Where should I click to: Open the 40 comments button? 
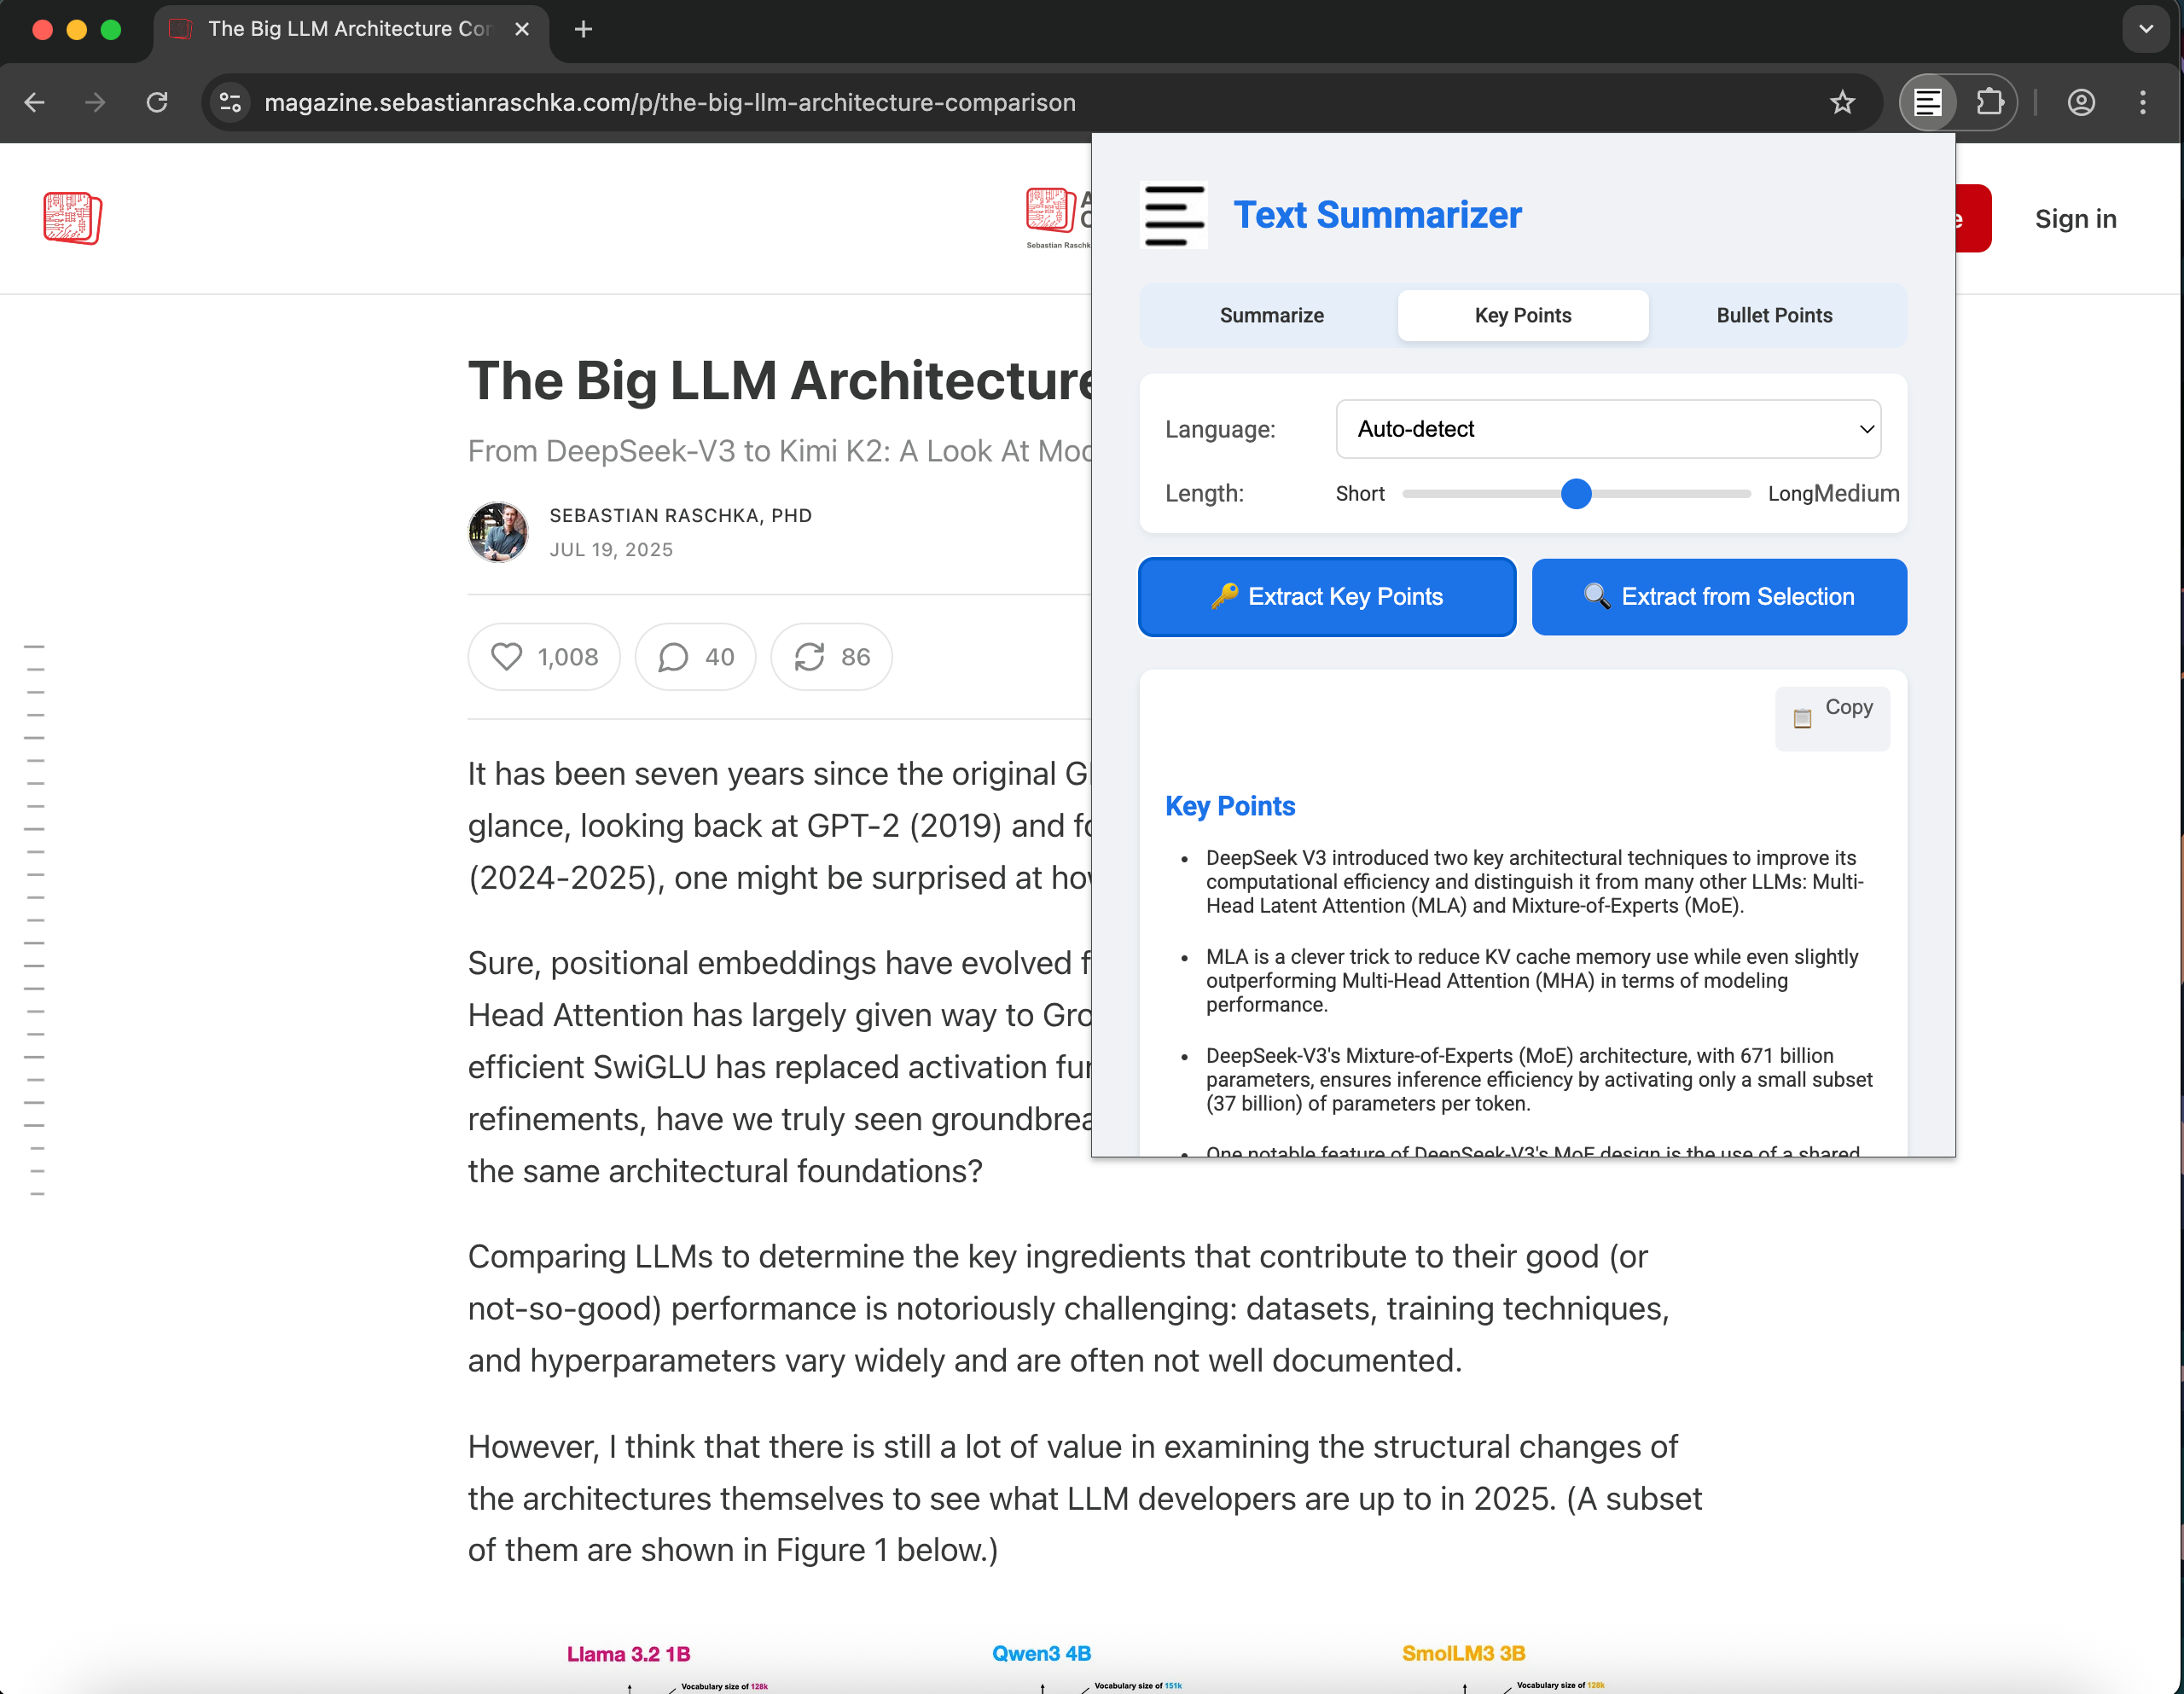[x=696, y=657]
